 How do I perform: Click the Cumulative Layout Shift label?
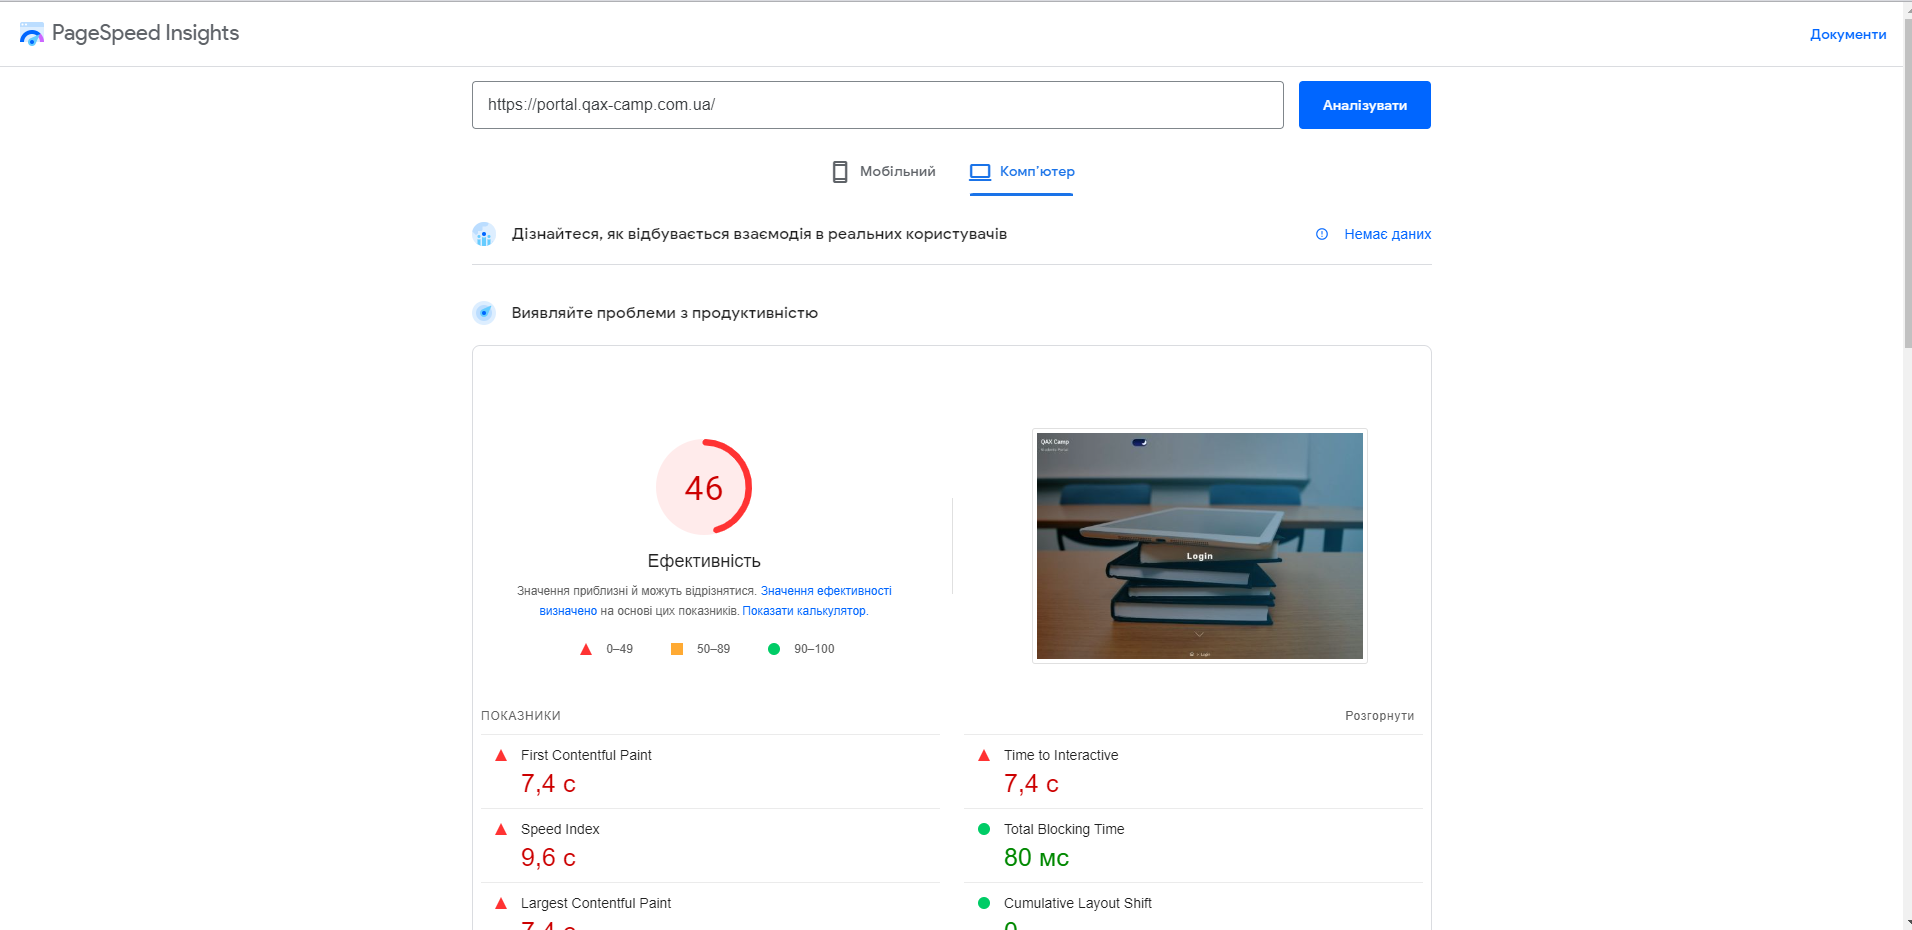pyautogui.click(x=1078, y=903)
